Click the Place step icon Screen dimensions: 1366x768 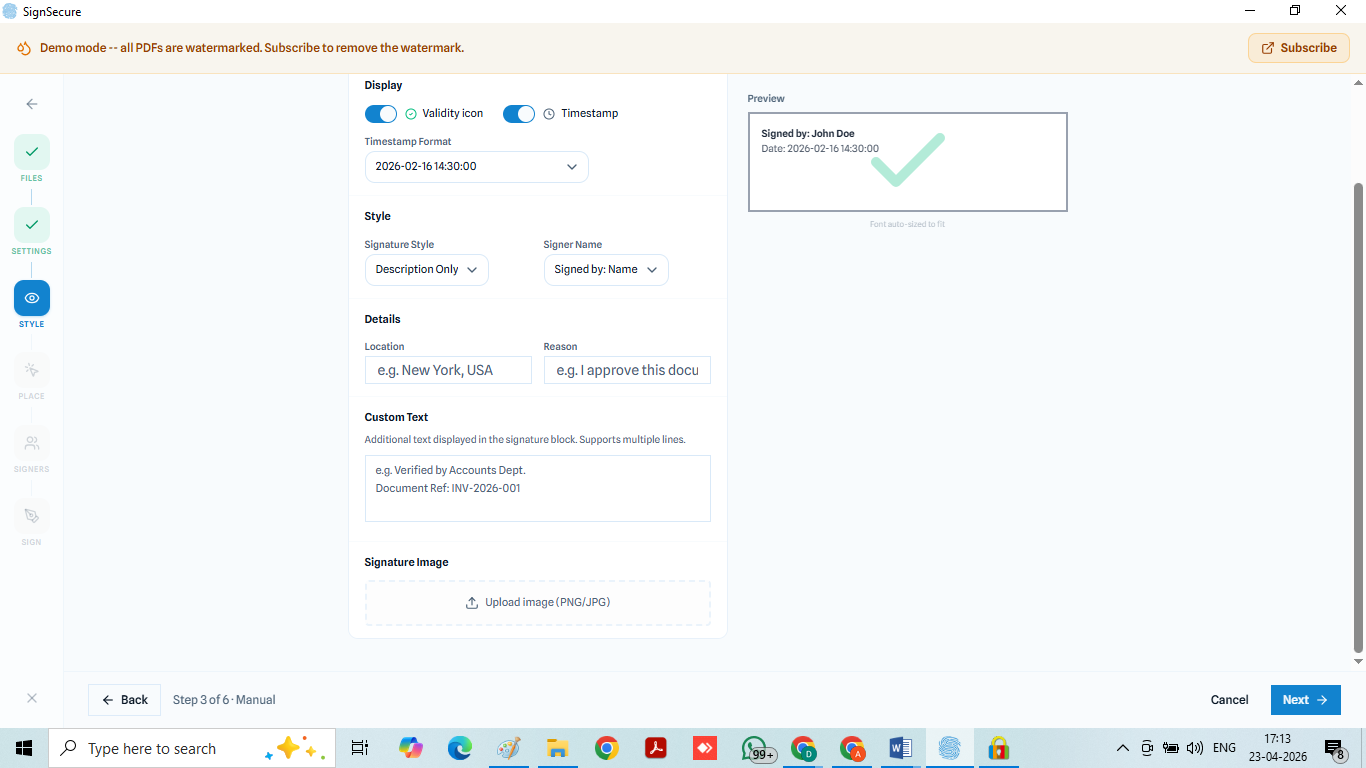point(32,370)
